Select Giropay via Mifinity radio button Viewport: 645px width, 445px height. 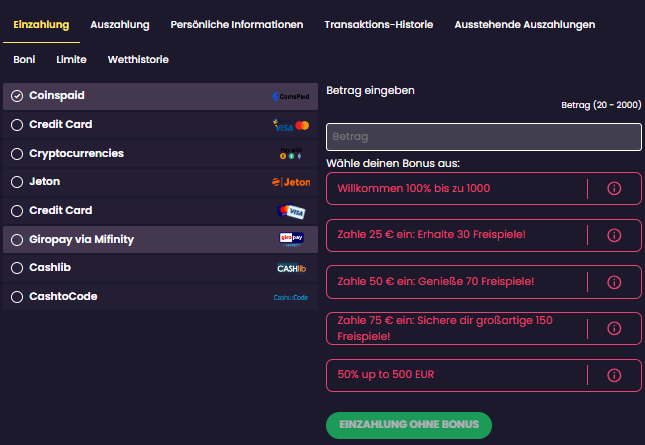click(x=17, y=240)
